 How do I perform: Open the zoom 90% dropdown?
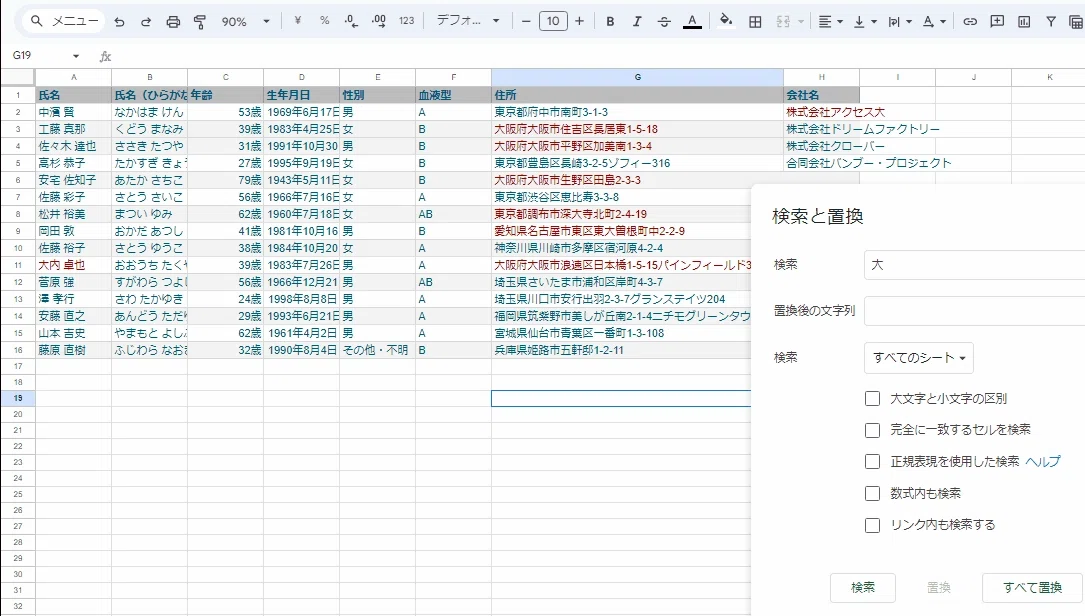click(x=246, y=21)
